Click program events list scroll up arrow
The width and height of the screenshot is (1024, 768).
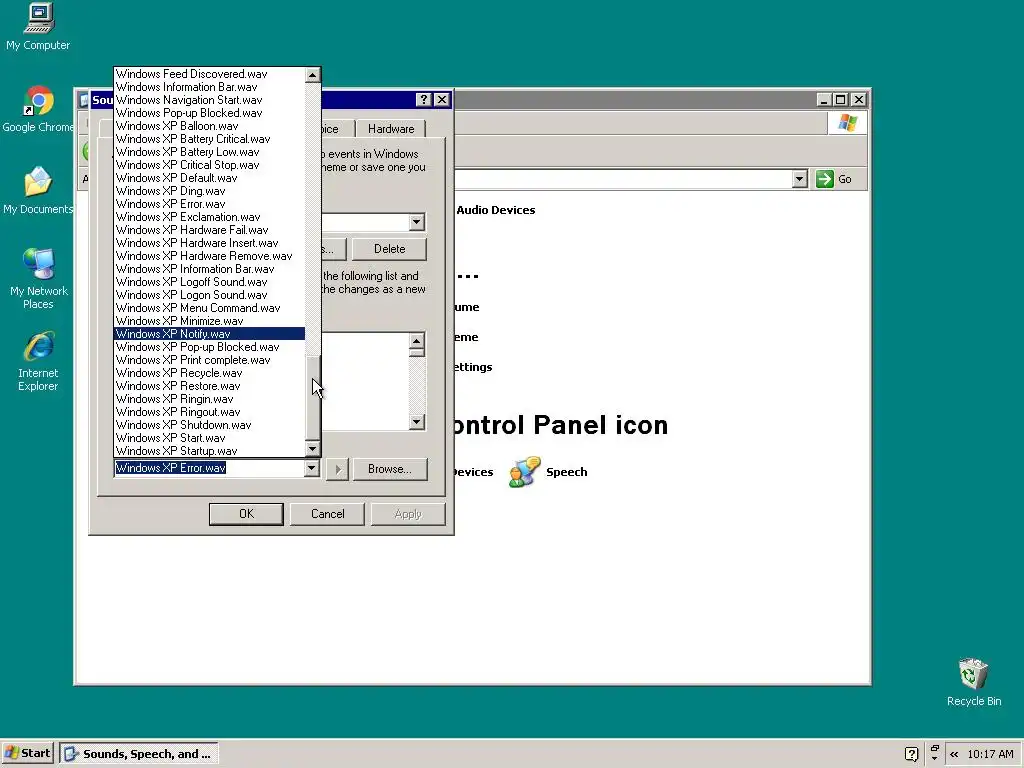(x=417, y=341)
